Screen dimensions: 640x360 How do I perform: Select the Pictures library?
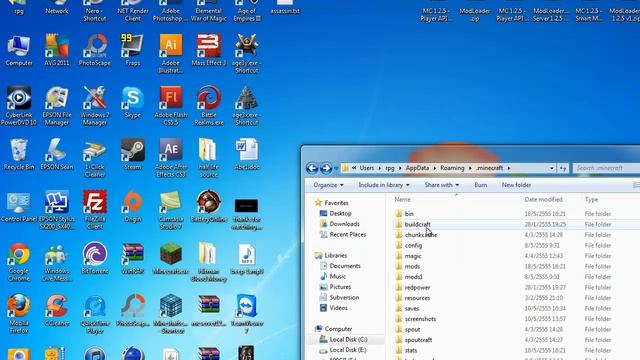click(x=335, y=287)
